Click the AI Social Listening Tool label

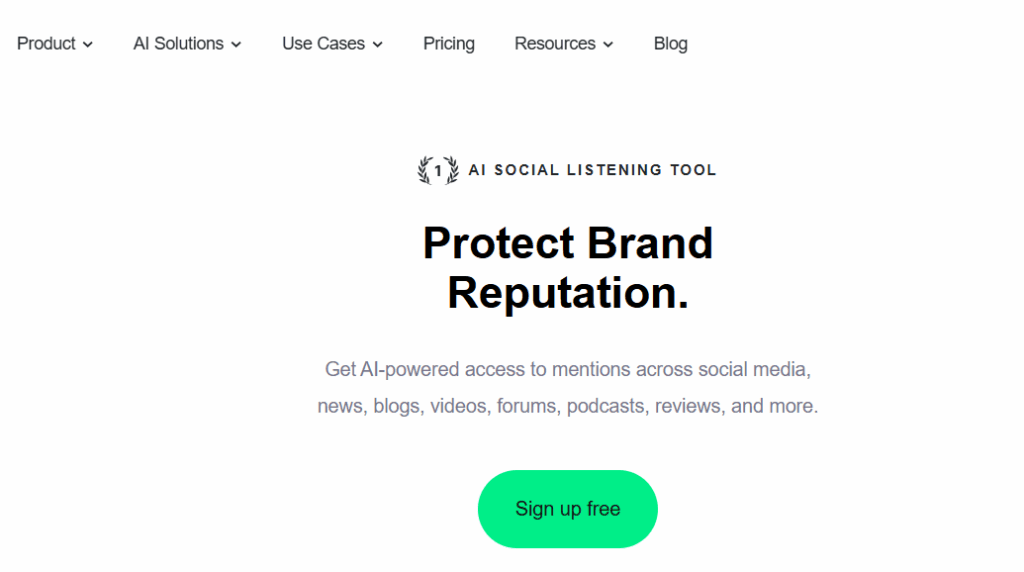(592, 170)
